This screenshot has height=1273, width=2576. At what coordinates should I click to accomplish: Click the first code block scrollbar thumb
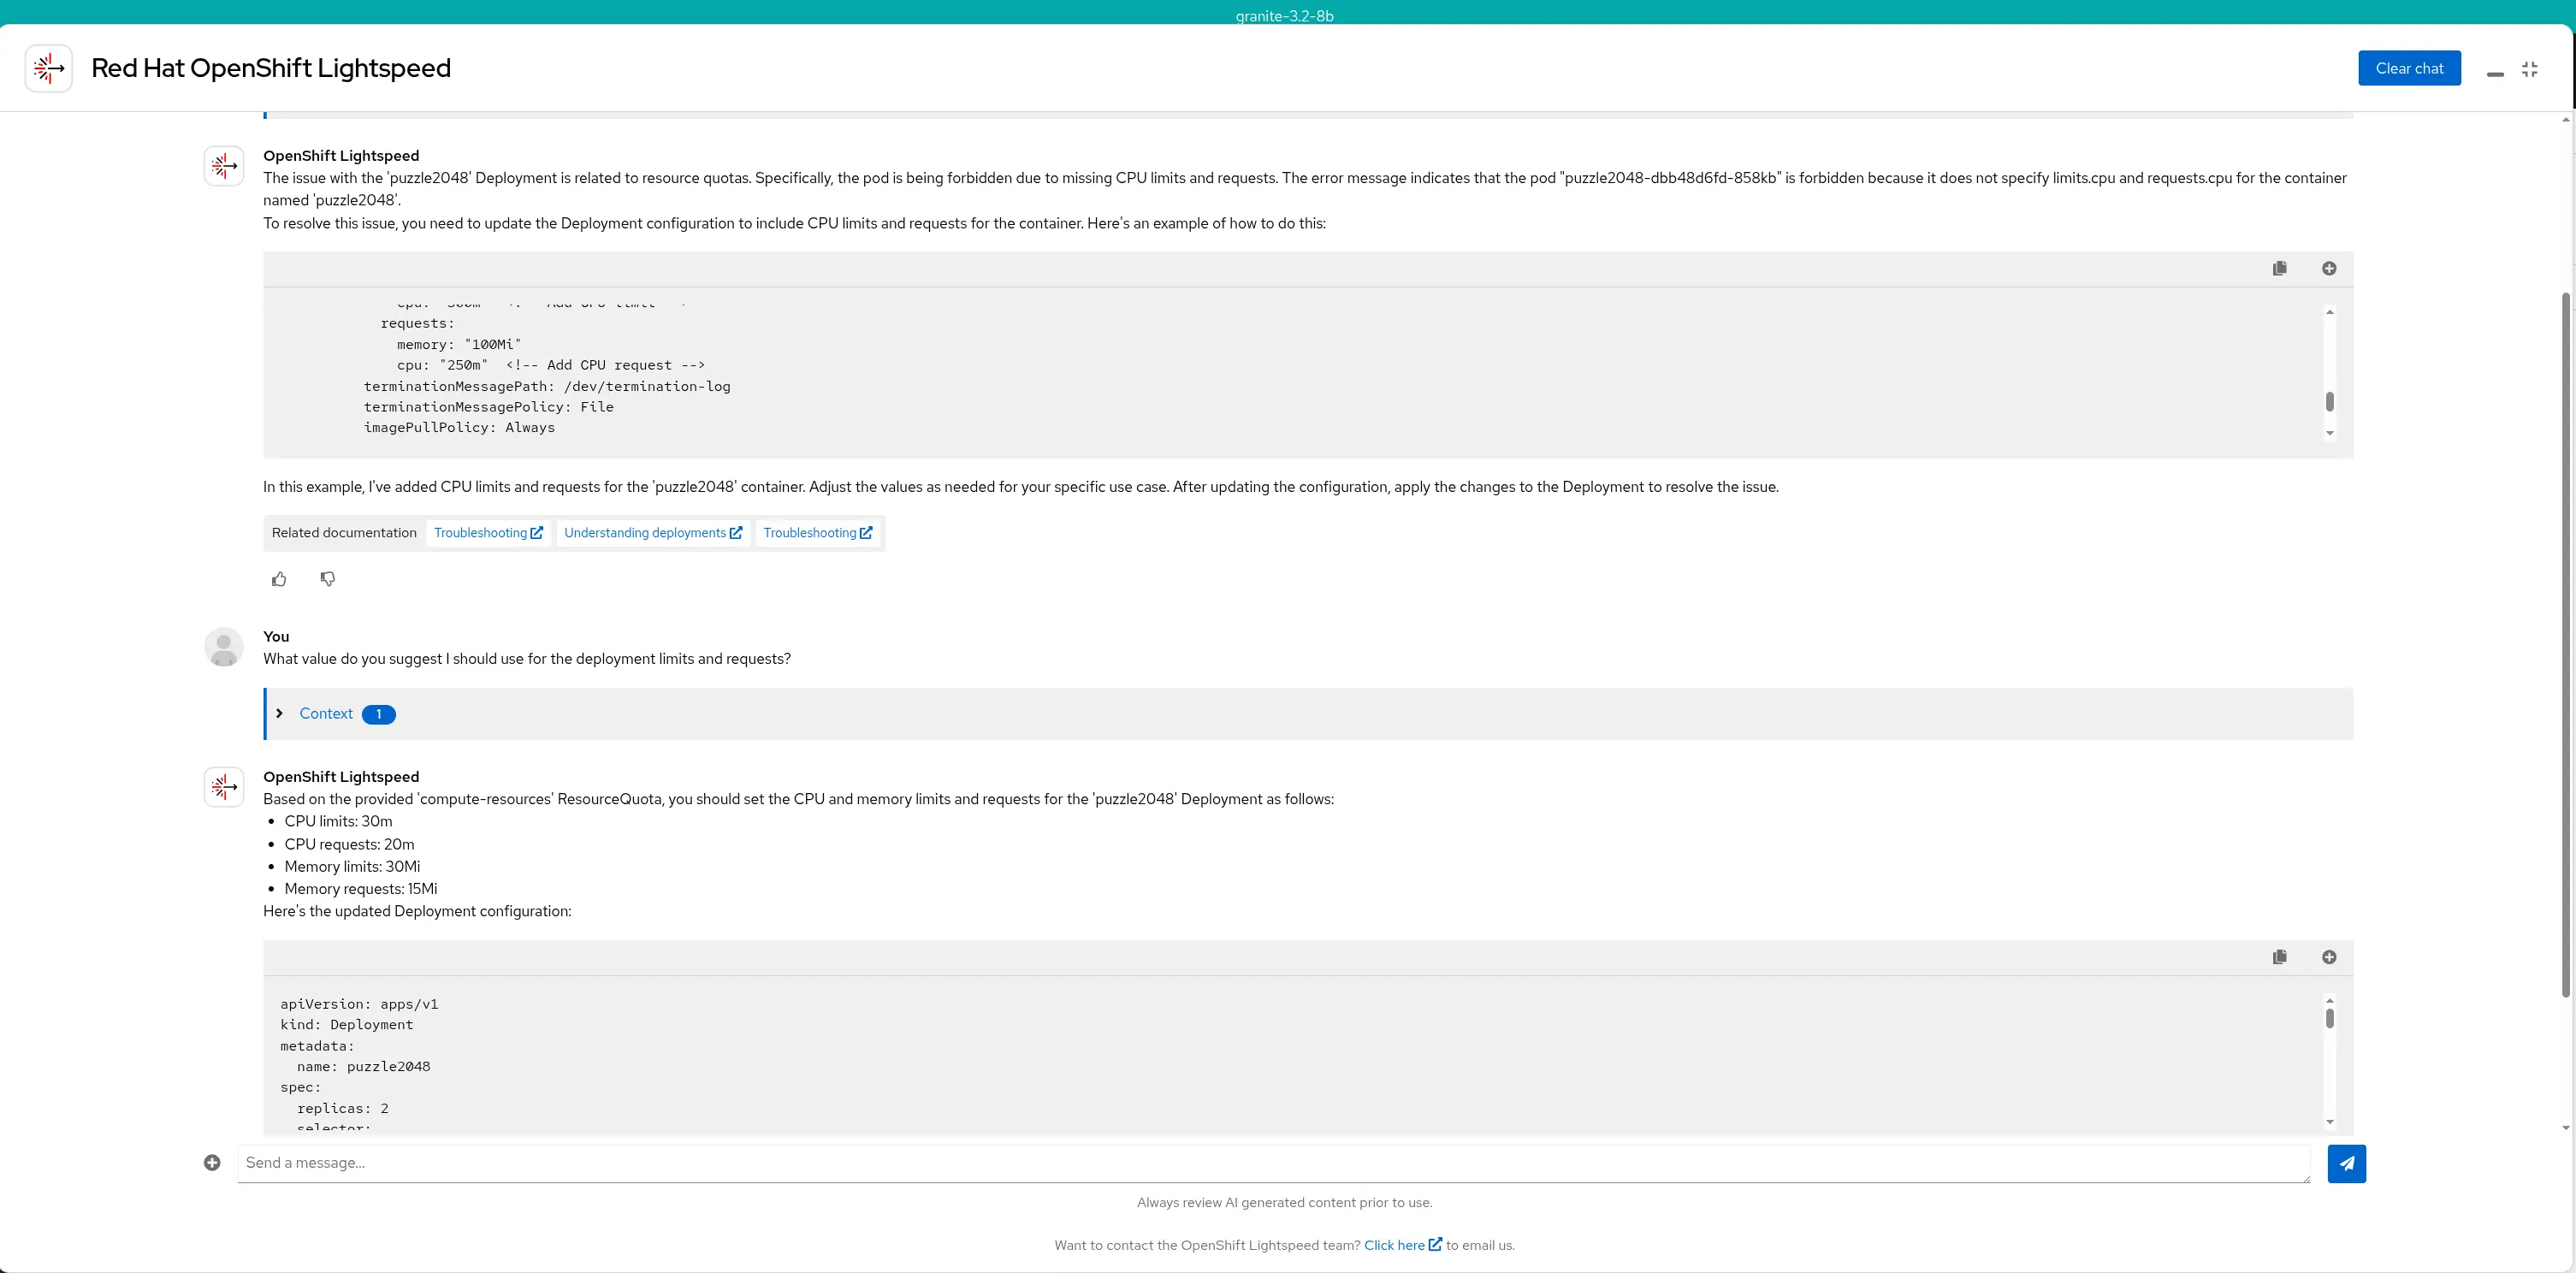coord(2329,401)
